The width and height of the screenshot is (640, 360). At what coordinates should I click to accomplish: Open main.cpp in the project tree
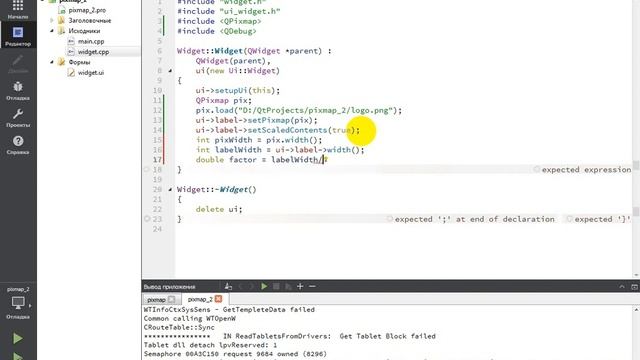pyautogui.click(x=91, y=41)
